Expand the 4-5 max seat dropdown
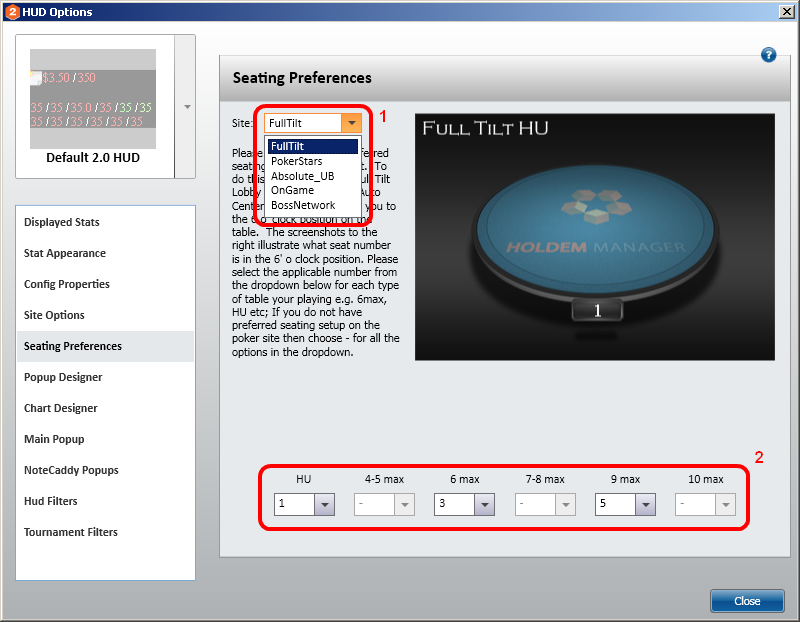Image resolution: width=800 pixels, height=622 pixels. [x=405, y=505]
